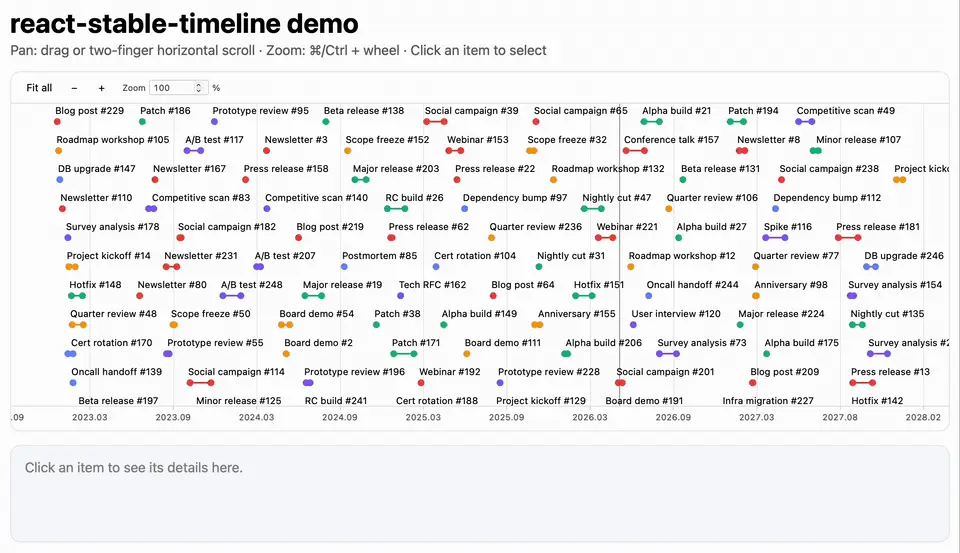This screenshot has height=553, width=960.
Task: Select Postmortem #85 item
Action: pyautogui.click(x=380, y=255)
